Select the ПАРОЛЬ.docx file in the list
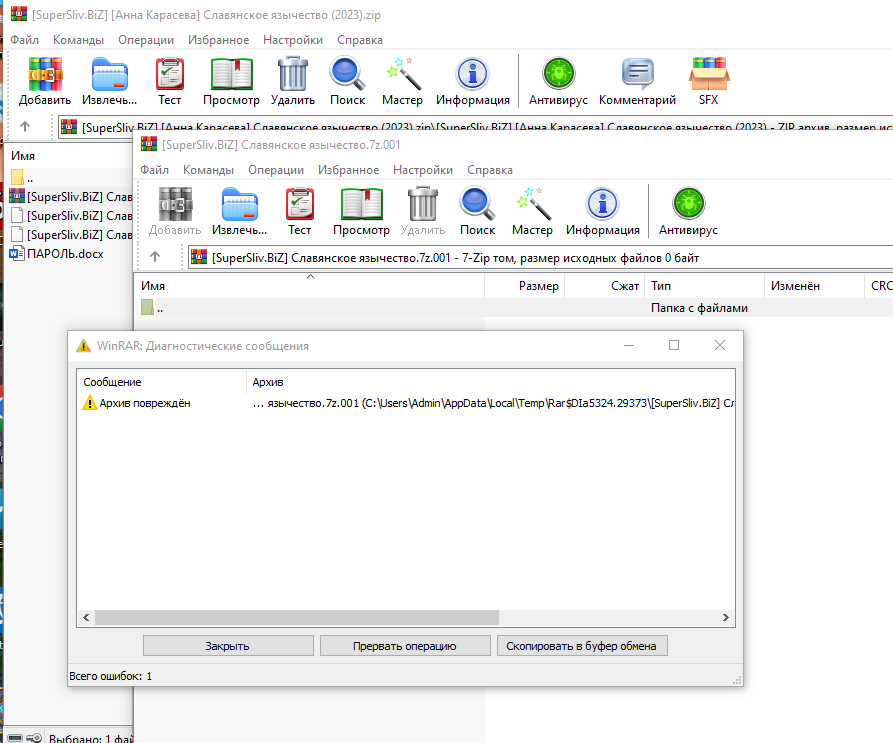The width and height of the screenshot is (893, 743). (65, 253)
